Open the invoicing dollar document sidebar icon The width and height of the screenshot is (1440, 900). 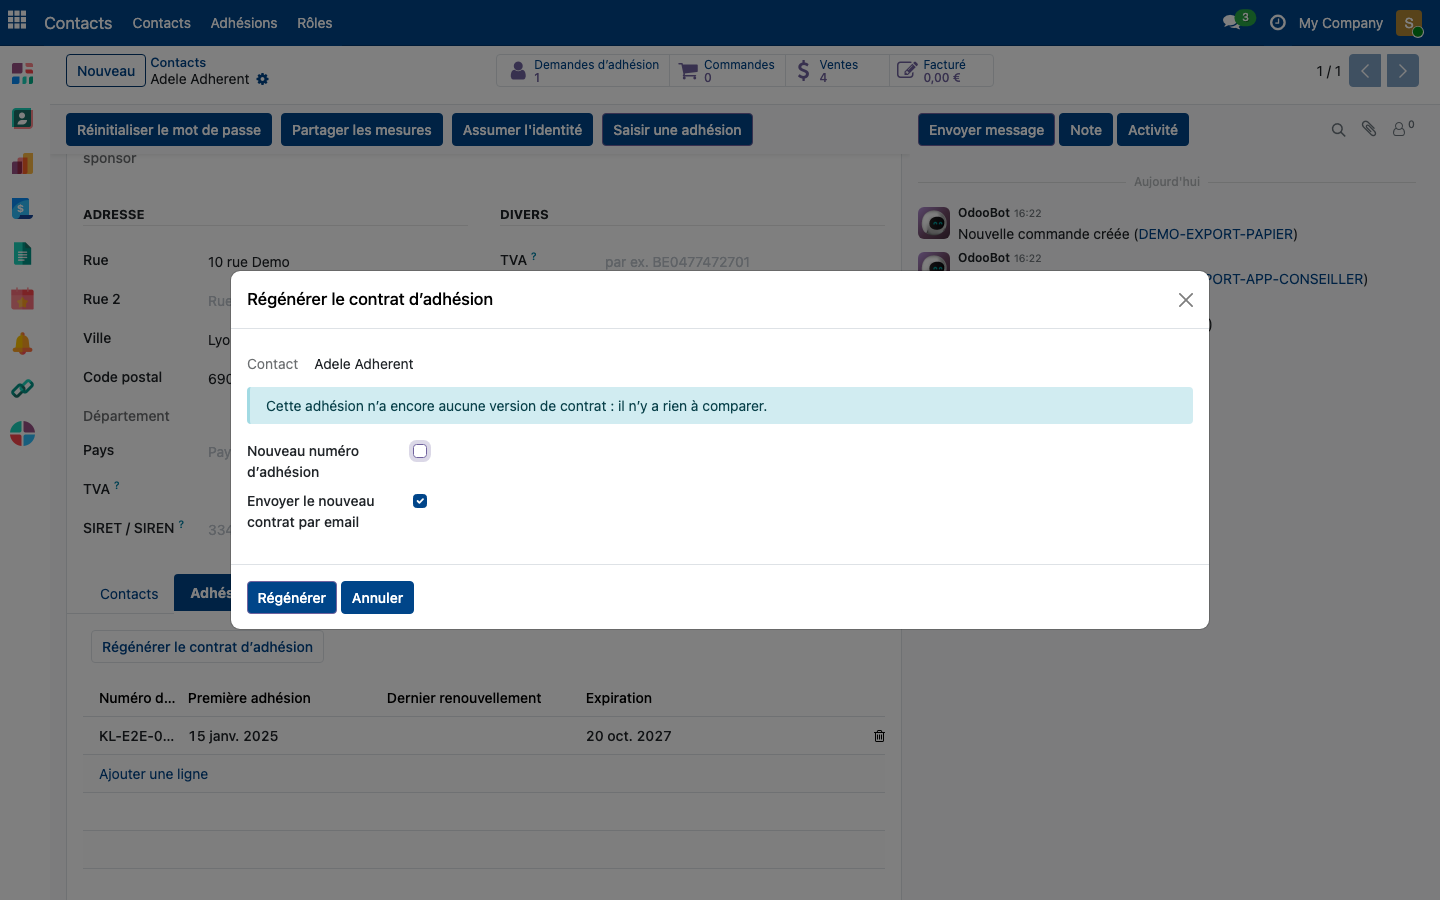coord(22,208)
